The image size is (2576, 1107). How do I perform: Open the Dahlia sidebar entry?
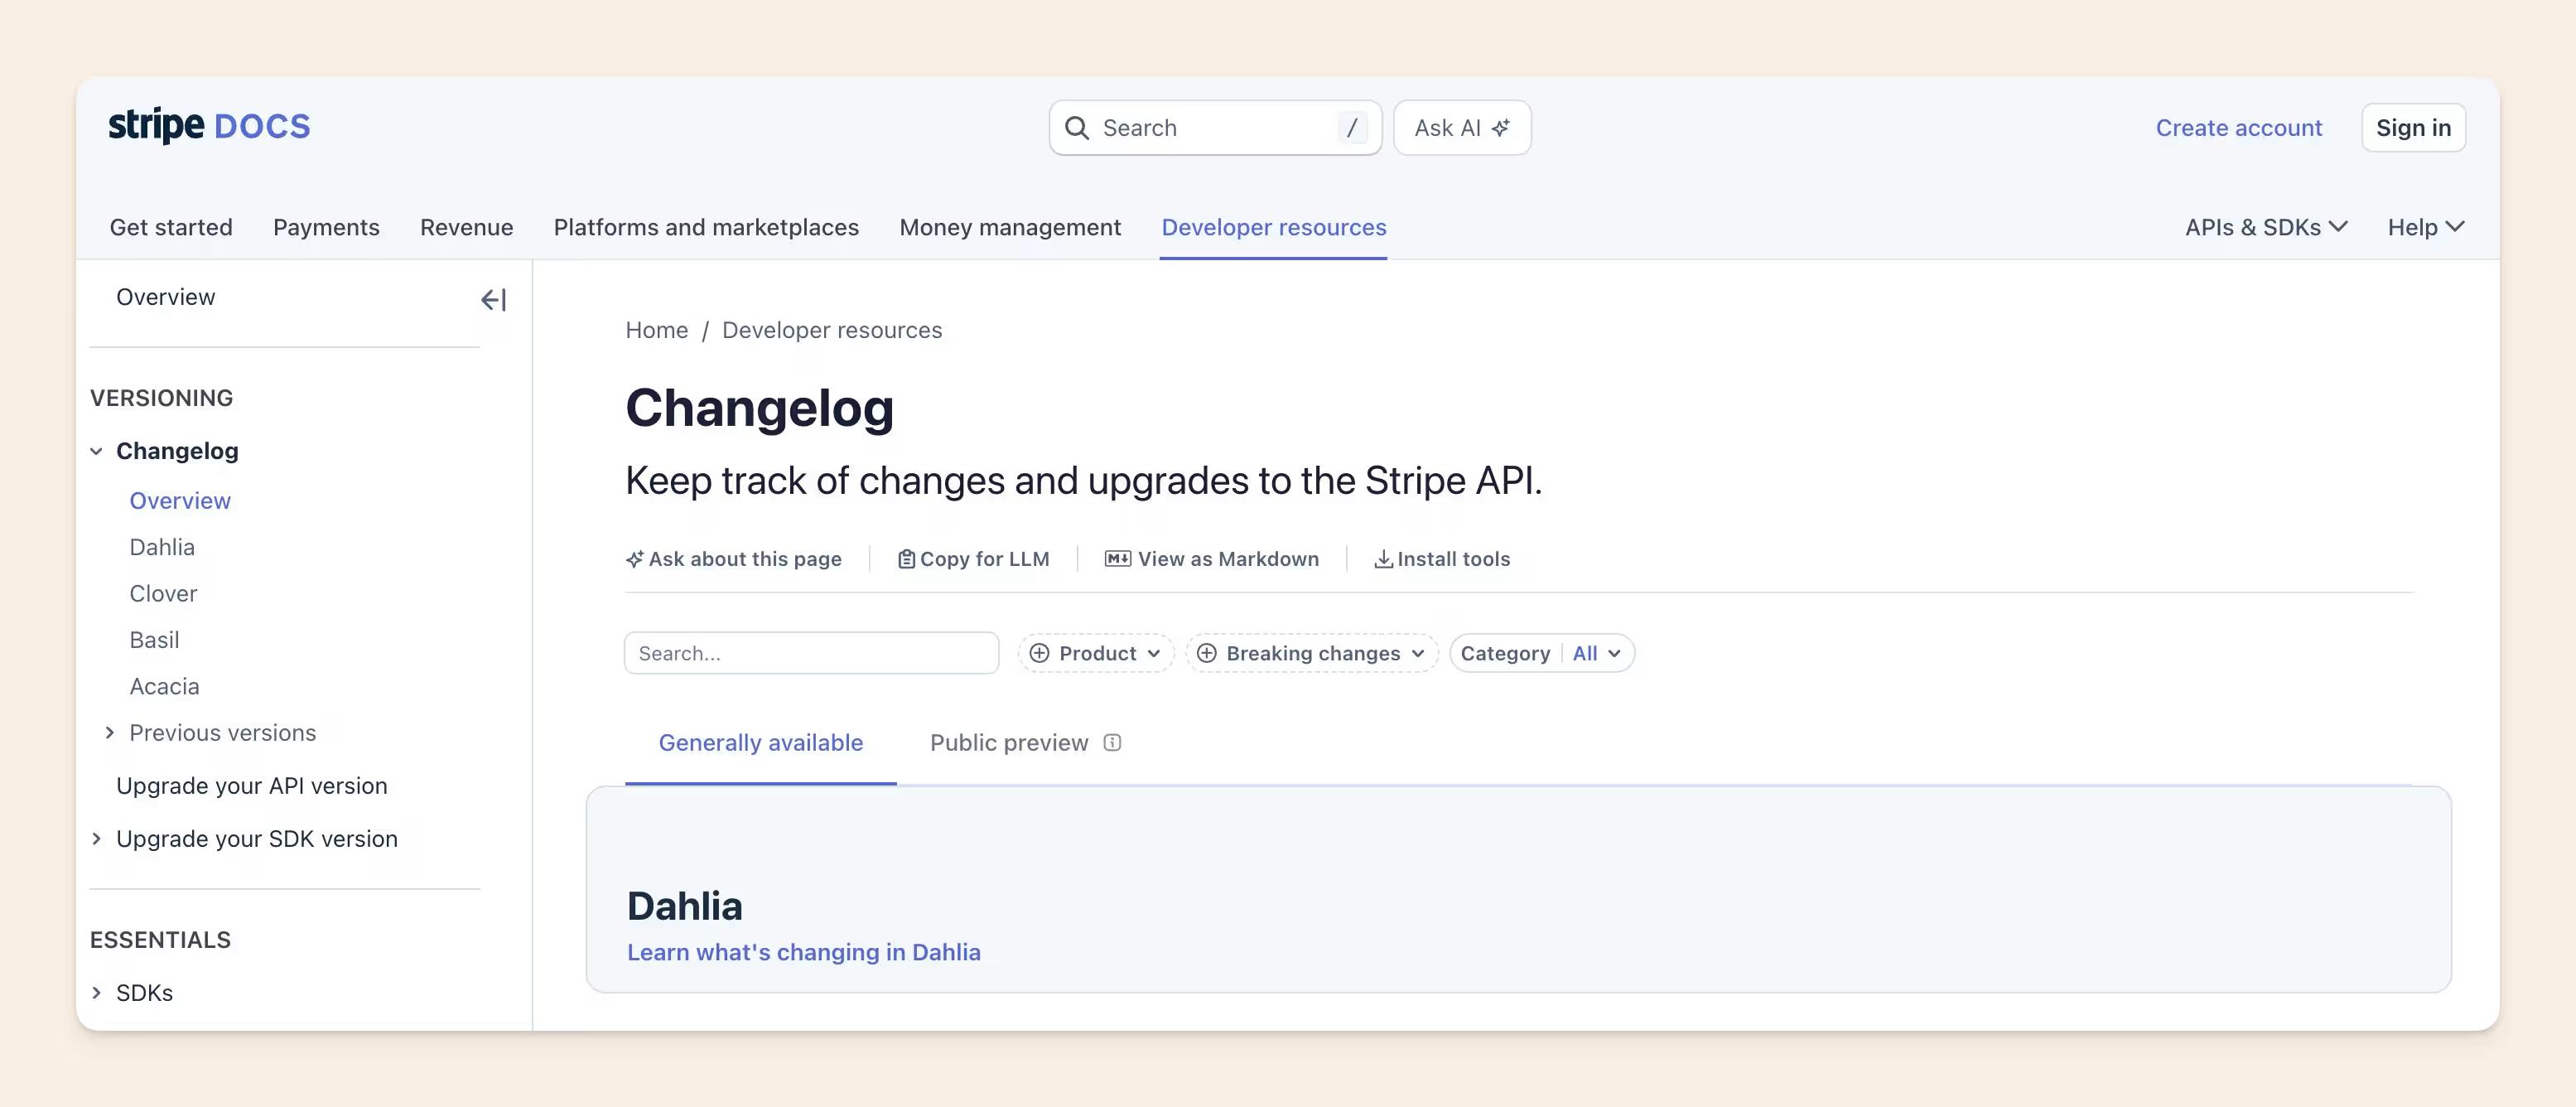pyautogui.click(x=162, y=547)
